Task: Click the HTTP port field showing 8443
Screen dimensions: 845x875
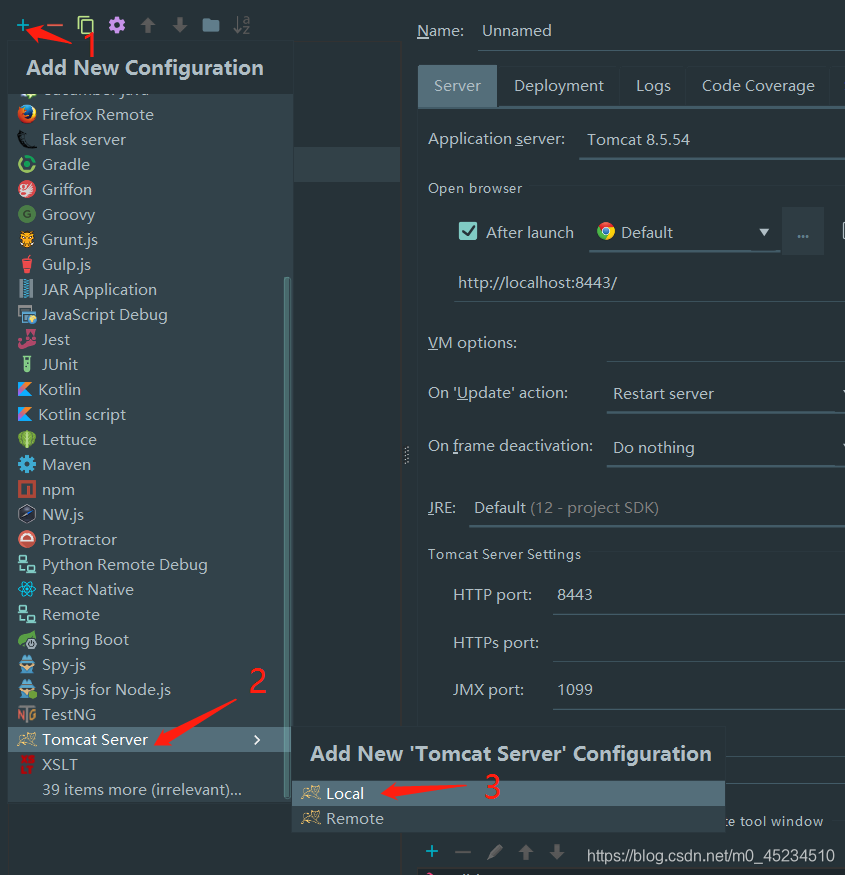Action: click(x=698, y=595)
